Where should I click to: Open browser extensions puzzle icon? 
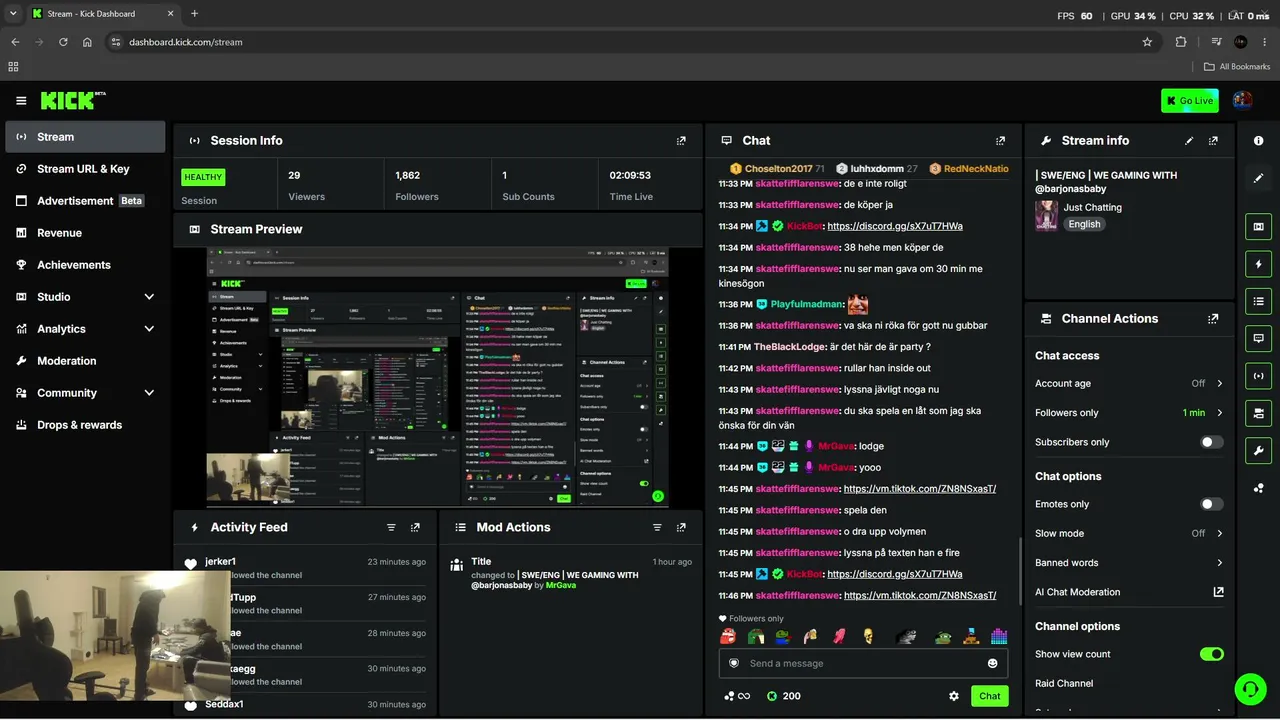(x=1181, y=42)
